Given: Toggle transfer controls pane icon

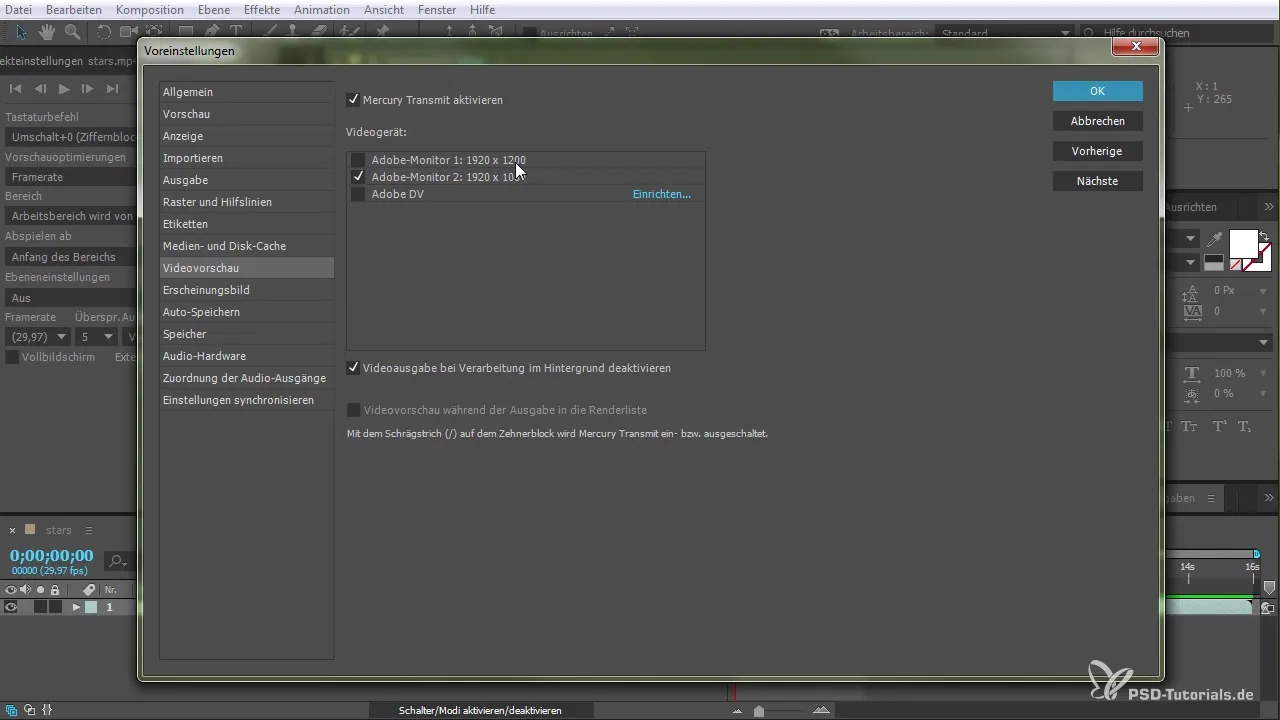Looking at the screenshot, I should pos(29,710).
